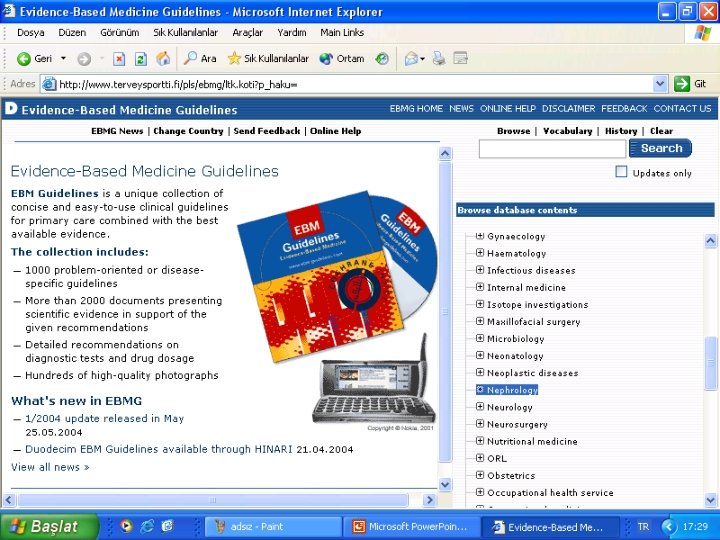Screen dimensions: 720x540
Task: Click the search text input field
Action: click(552, 149)
